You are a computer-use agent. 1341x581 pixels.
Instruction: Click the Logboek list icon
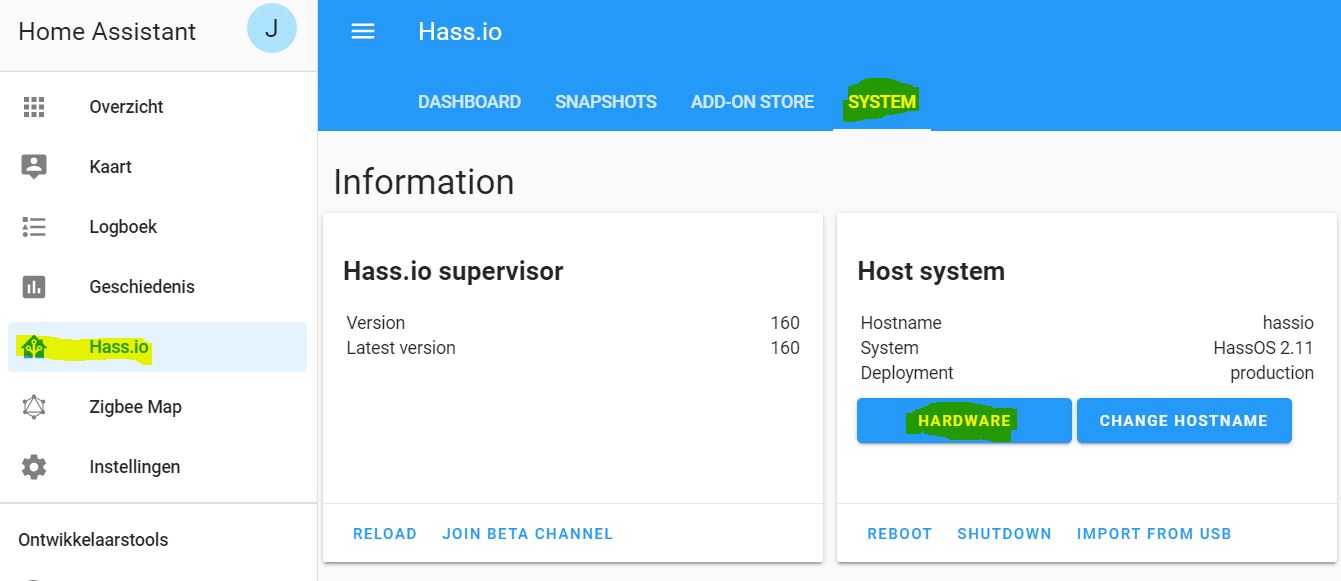click(x=34, y=227)
